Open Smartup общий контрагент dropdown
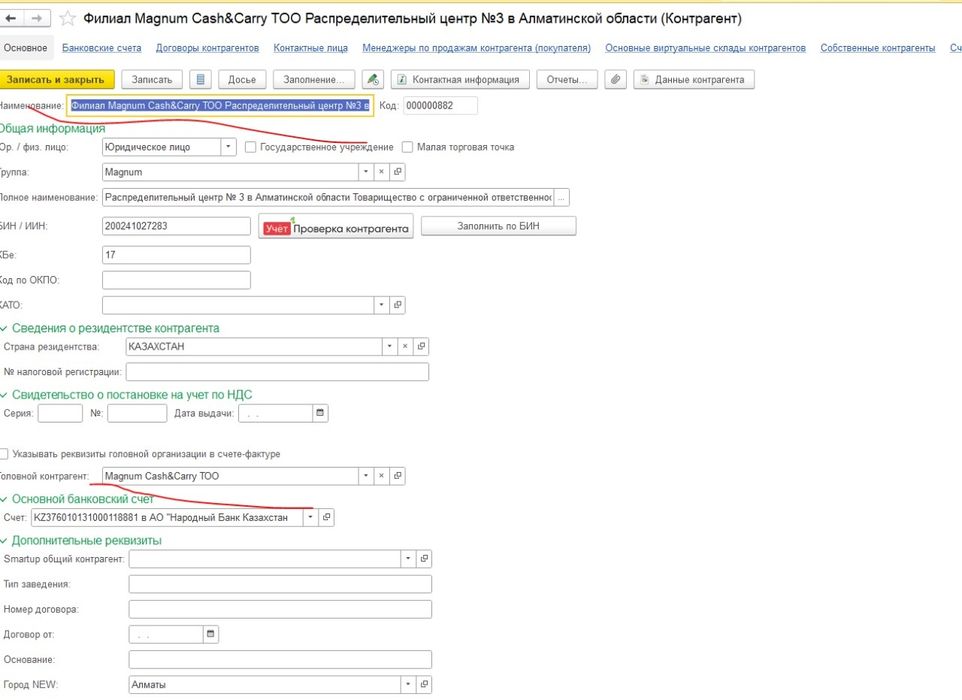This screenshot has width=962, height=700. point(408,559)
